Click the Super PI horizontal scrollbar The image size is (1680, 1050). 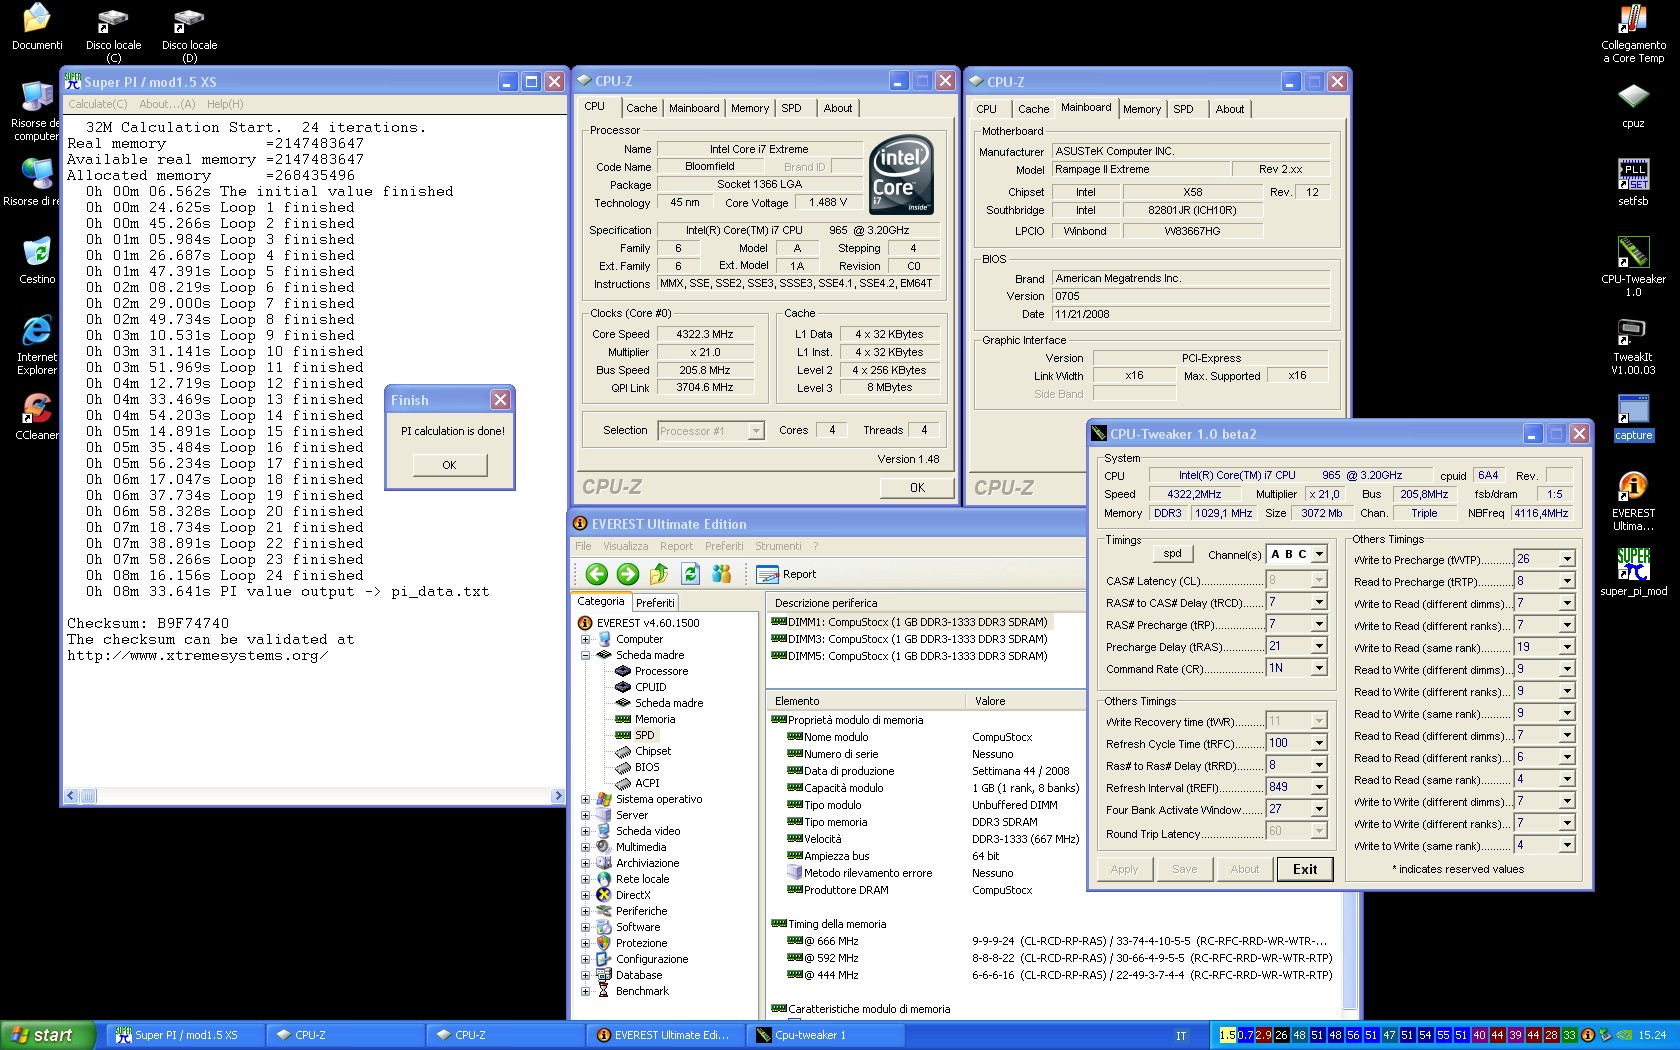(x=313, y=796)
